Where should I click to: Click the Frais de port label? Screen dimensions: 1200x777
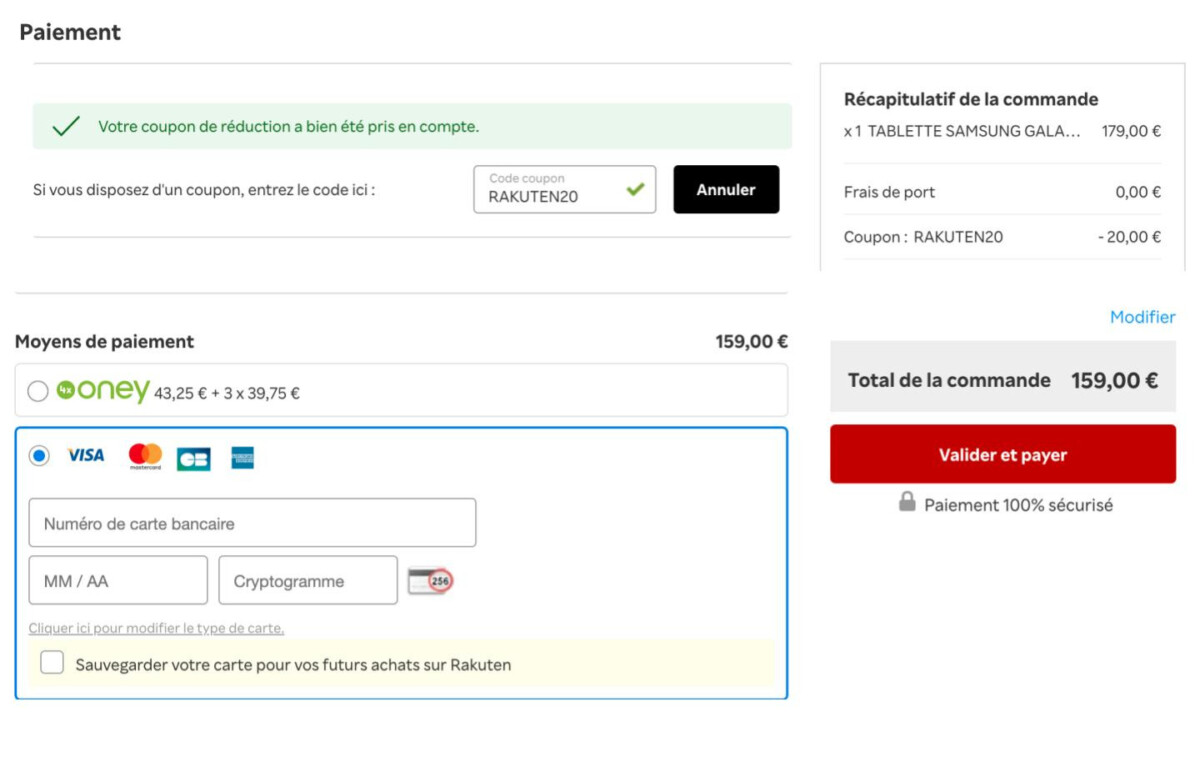(890, 192)
